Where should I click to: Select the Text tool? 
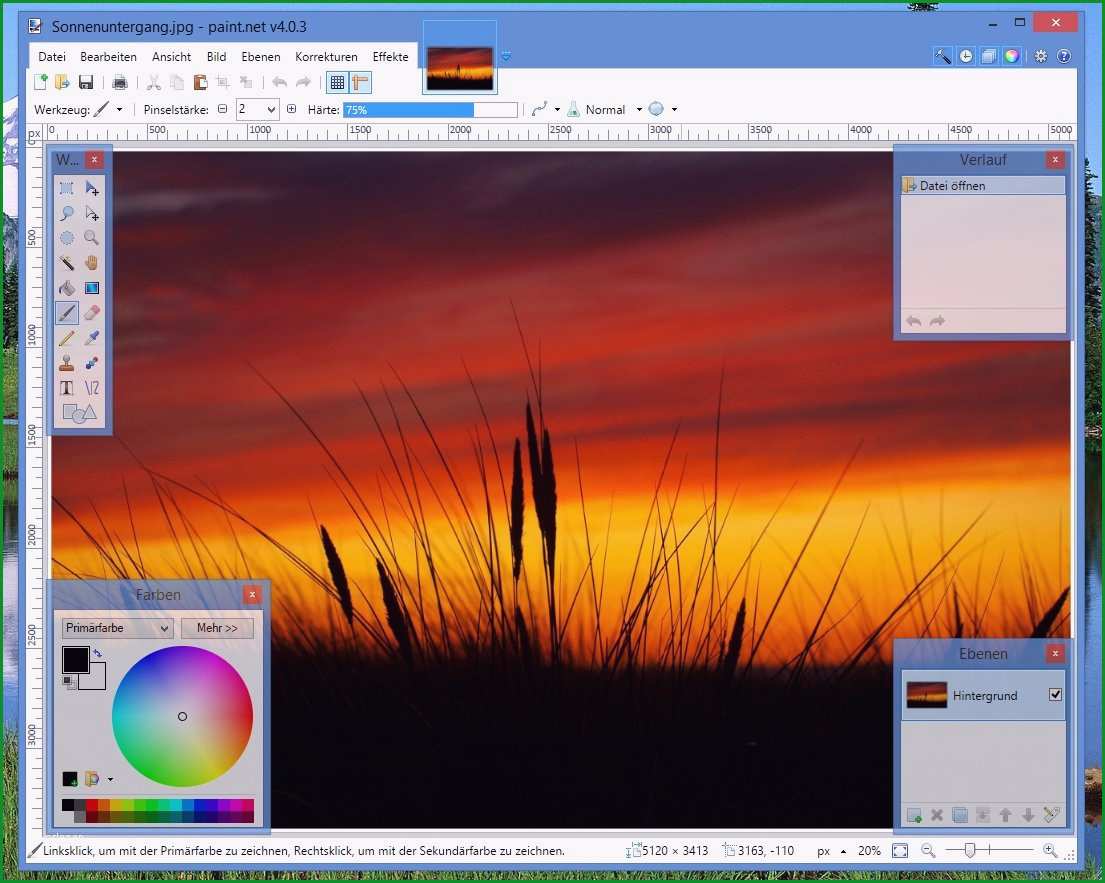click(x=67, y=388)
